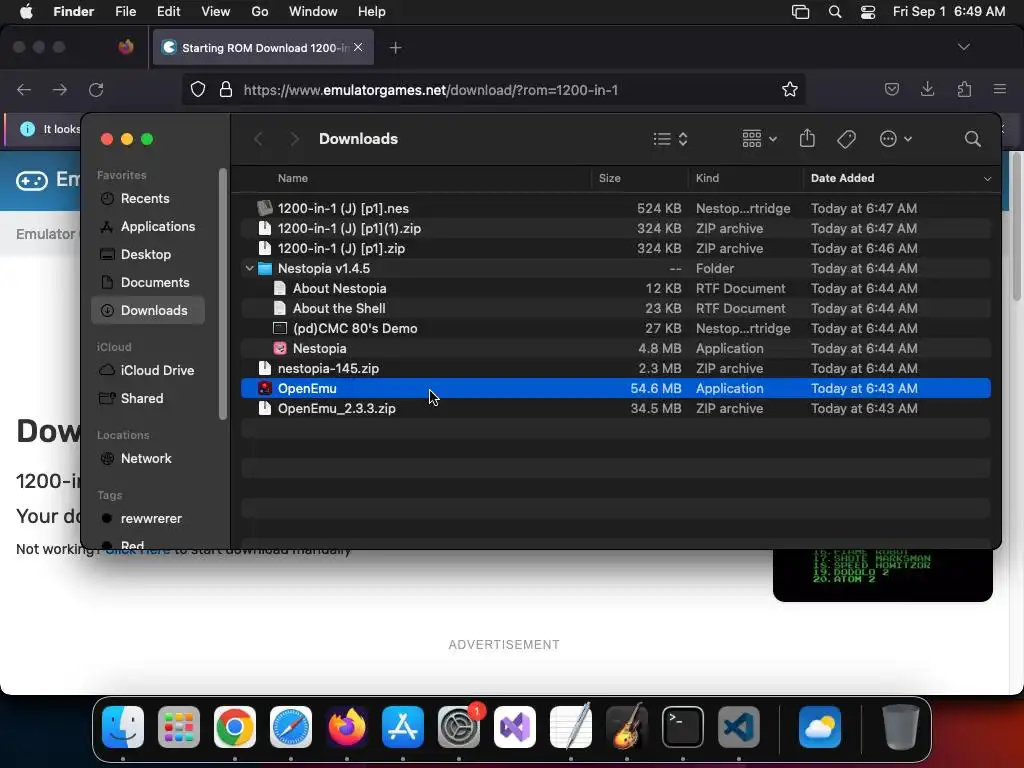
Task: Open a new Firefox tab
Action: click(395, 48)
